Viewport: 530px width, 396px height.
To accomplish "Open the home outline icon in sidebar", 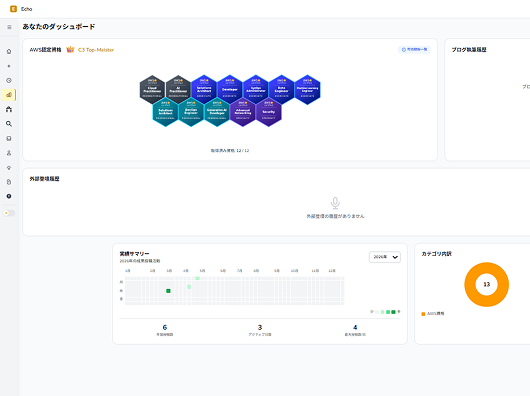I will 9,51.
